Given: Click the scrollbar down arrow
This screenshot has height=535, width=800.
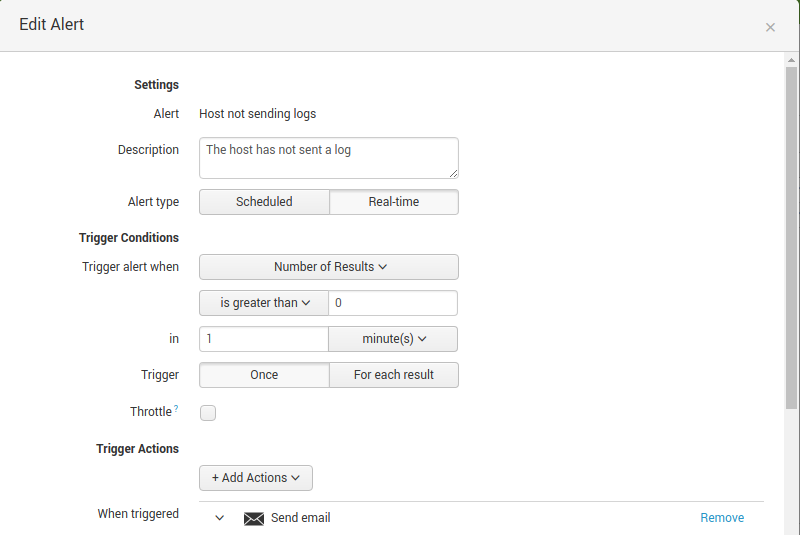Looking at the screenshot, I should (791, 527).
